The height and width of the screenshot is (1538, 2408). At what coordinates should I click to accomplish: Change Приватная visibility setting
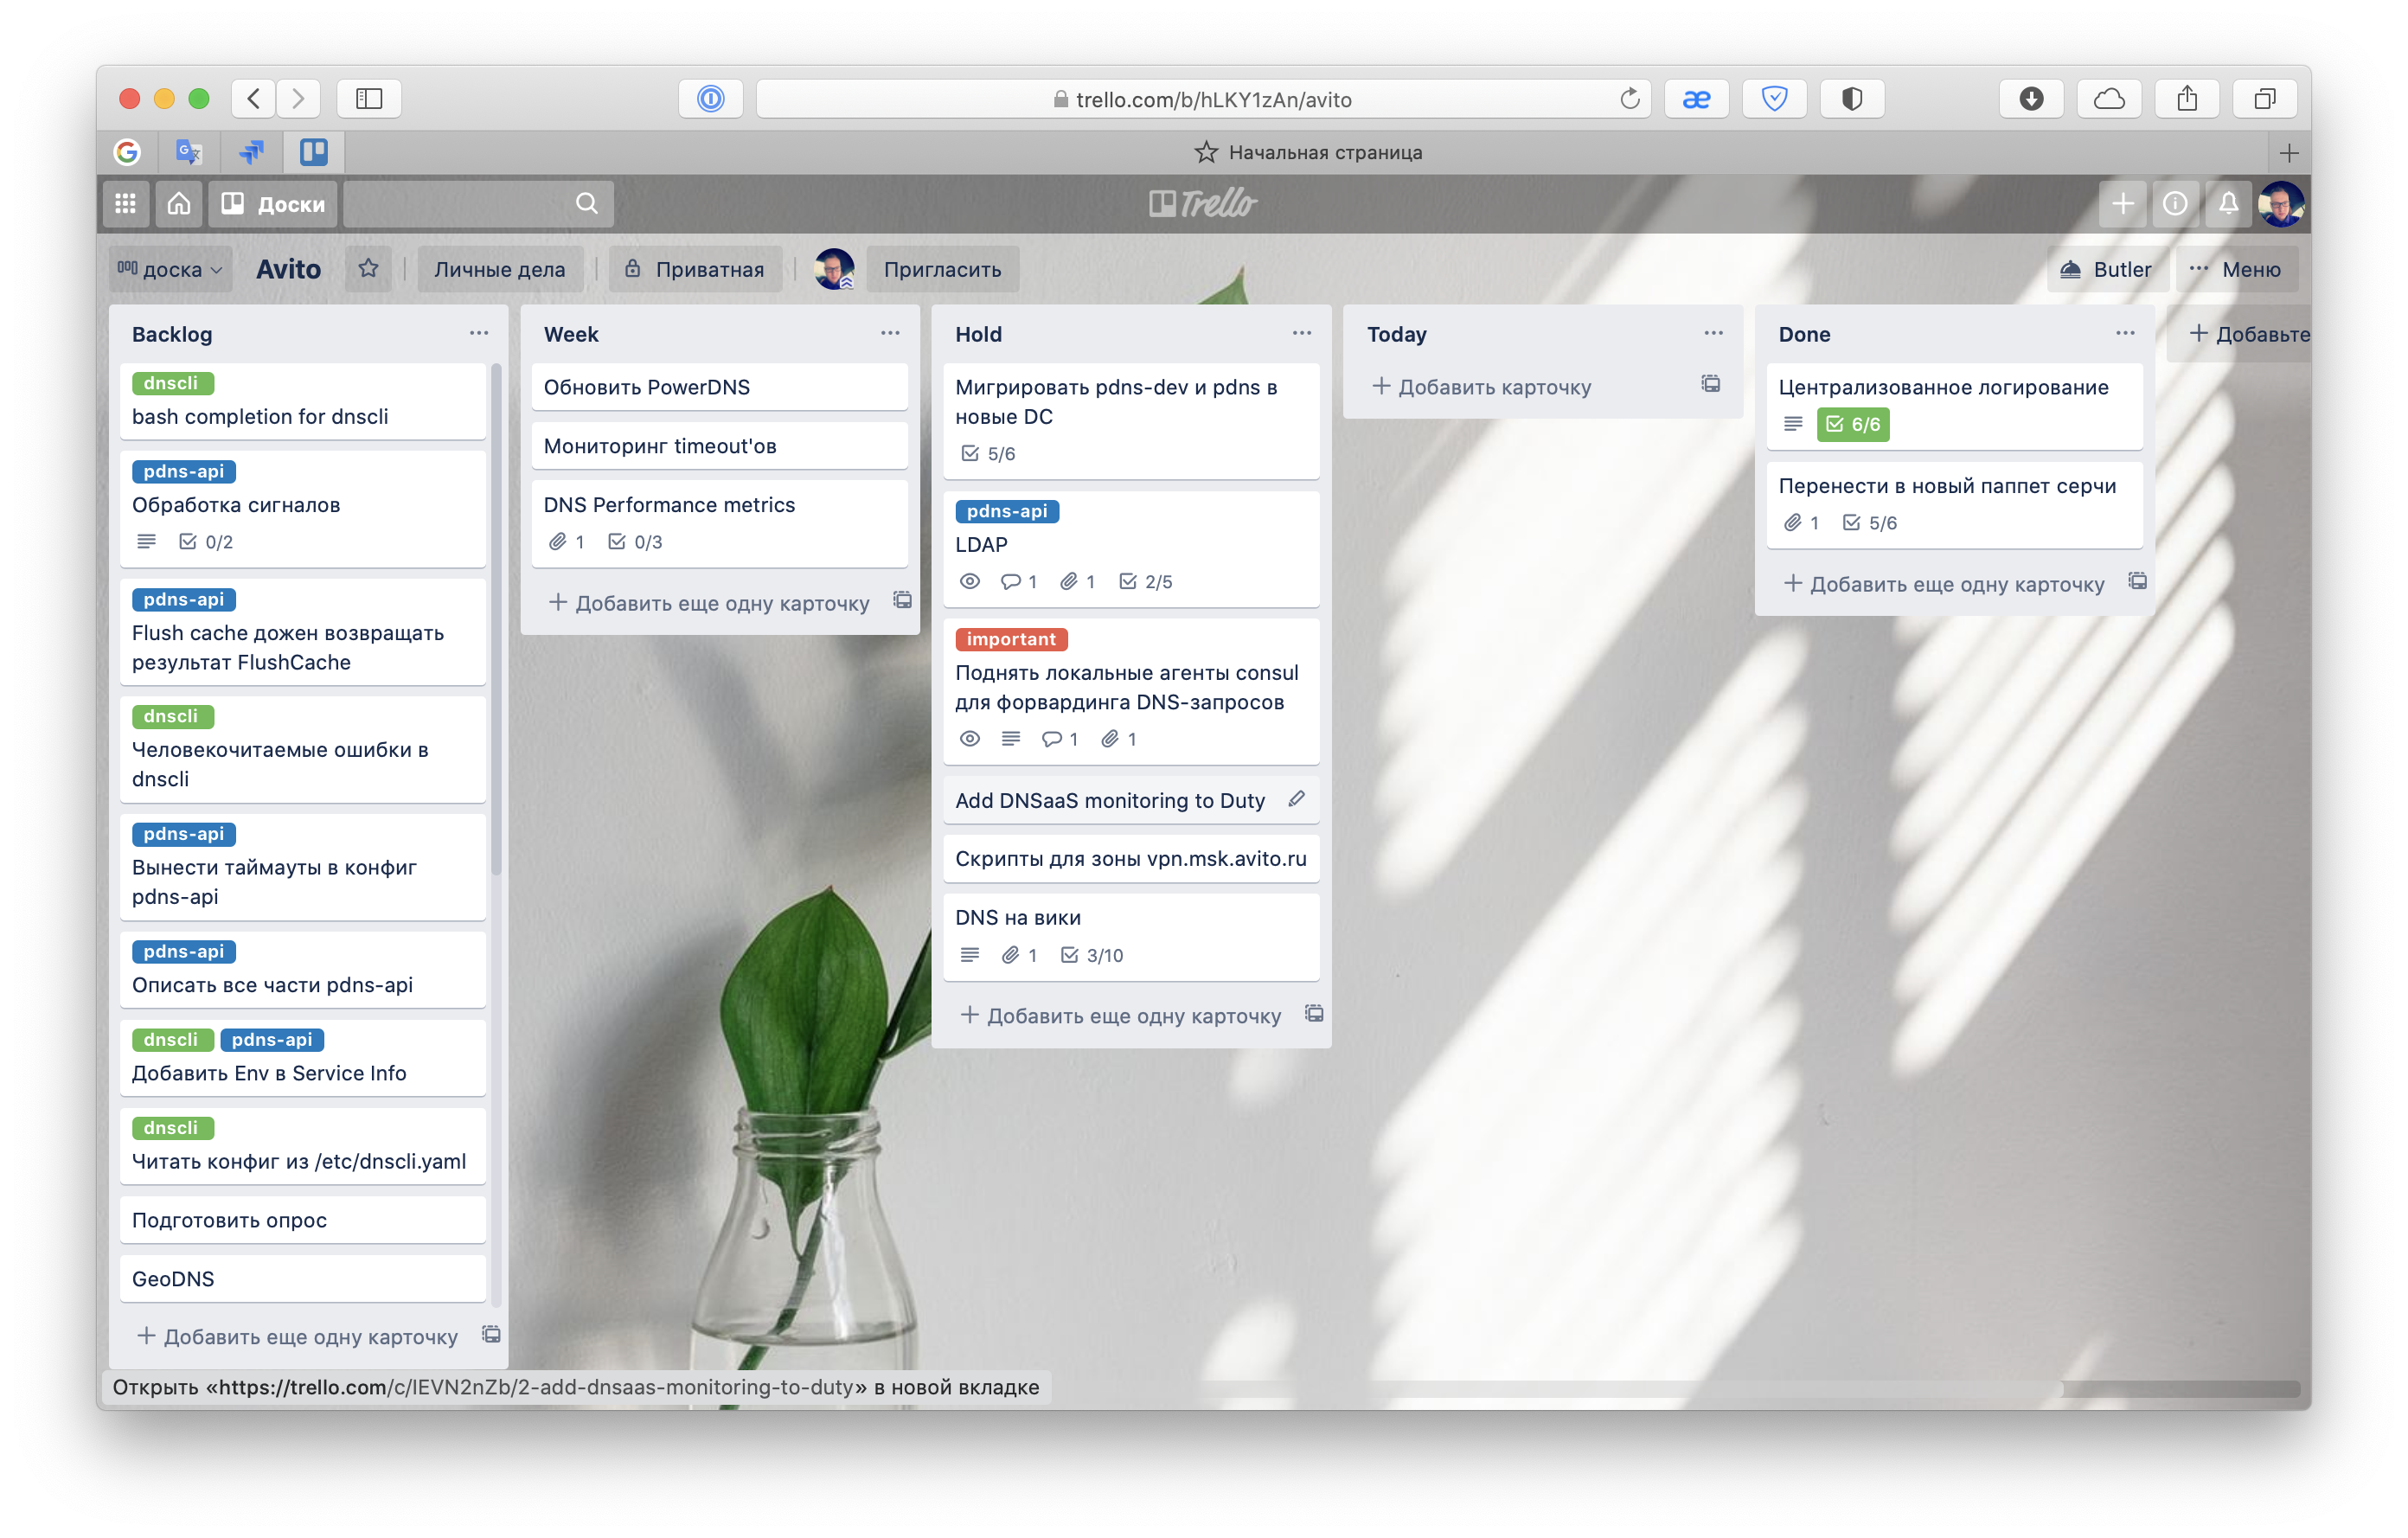(695, 269)
